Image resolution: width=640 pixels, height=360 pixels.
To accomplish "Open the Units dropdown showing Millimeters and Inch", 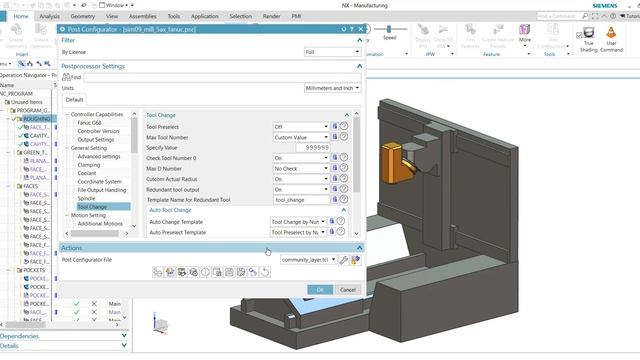I will (332, 88).
